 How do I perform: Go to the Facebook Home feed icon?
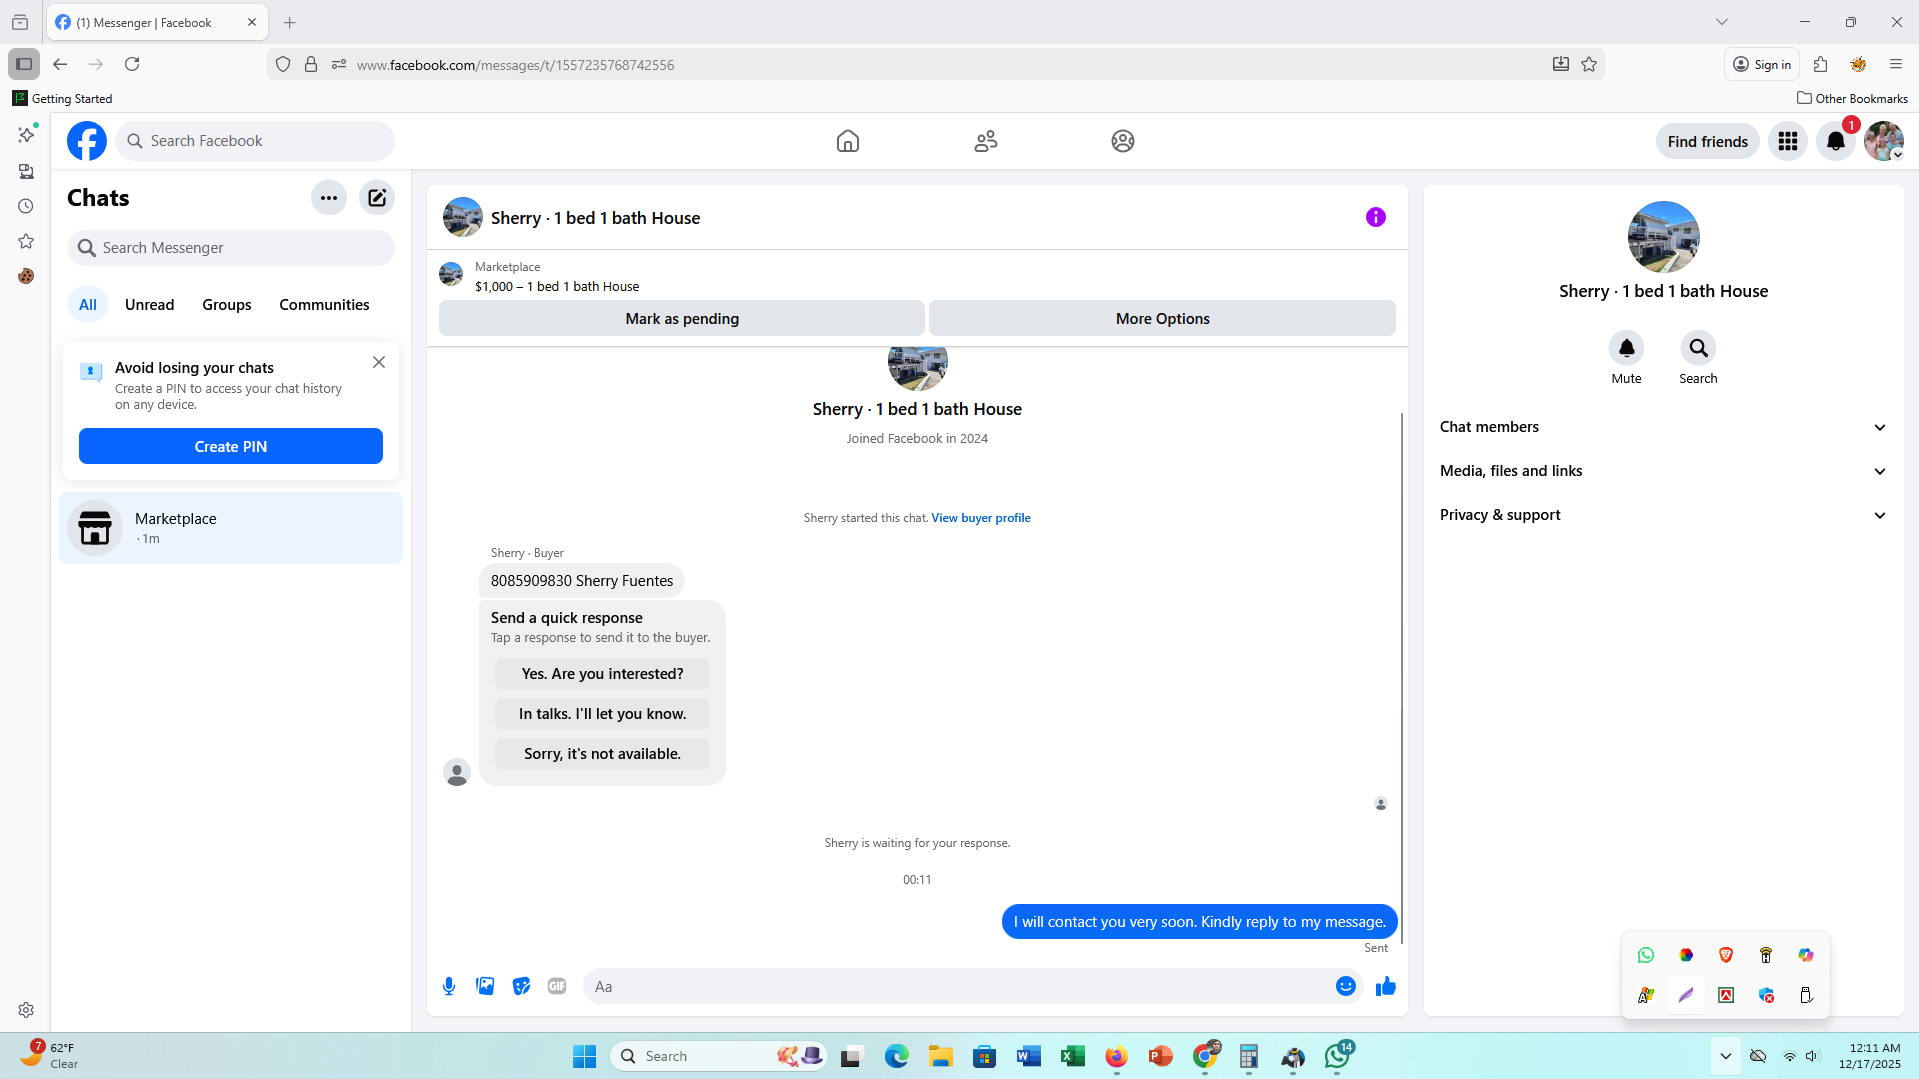(848, 141)
